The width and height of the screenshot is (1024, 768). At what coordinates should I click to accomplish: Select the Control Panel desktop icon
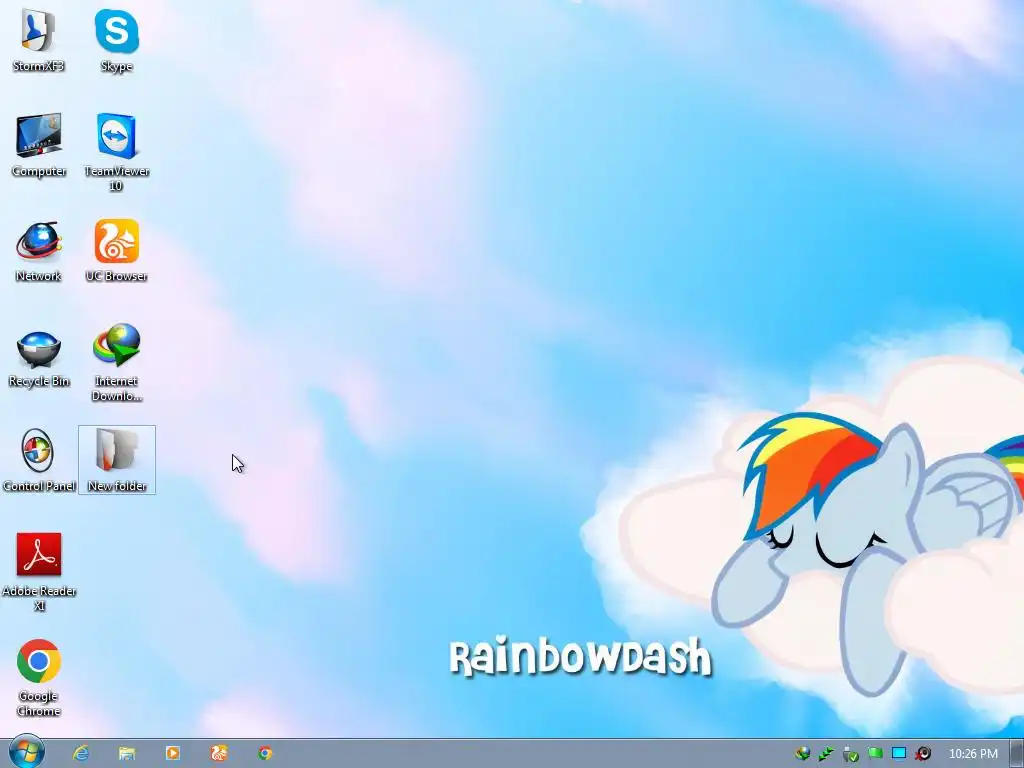(x=39, y=460)
